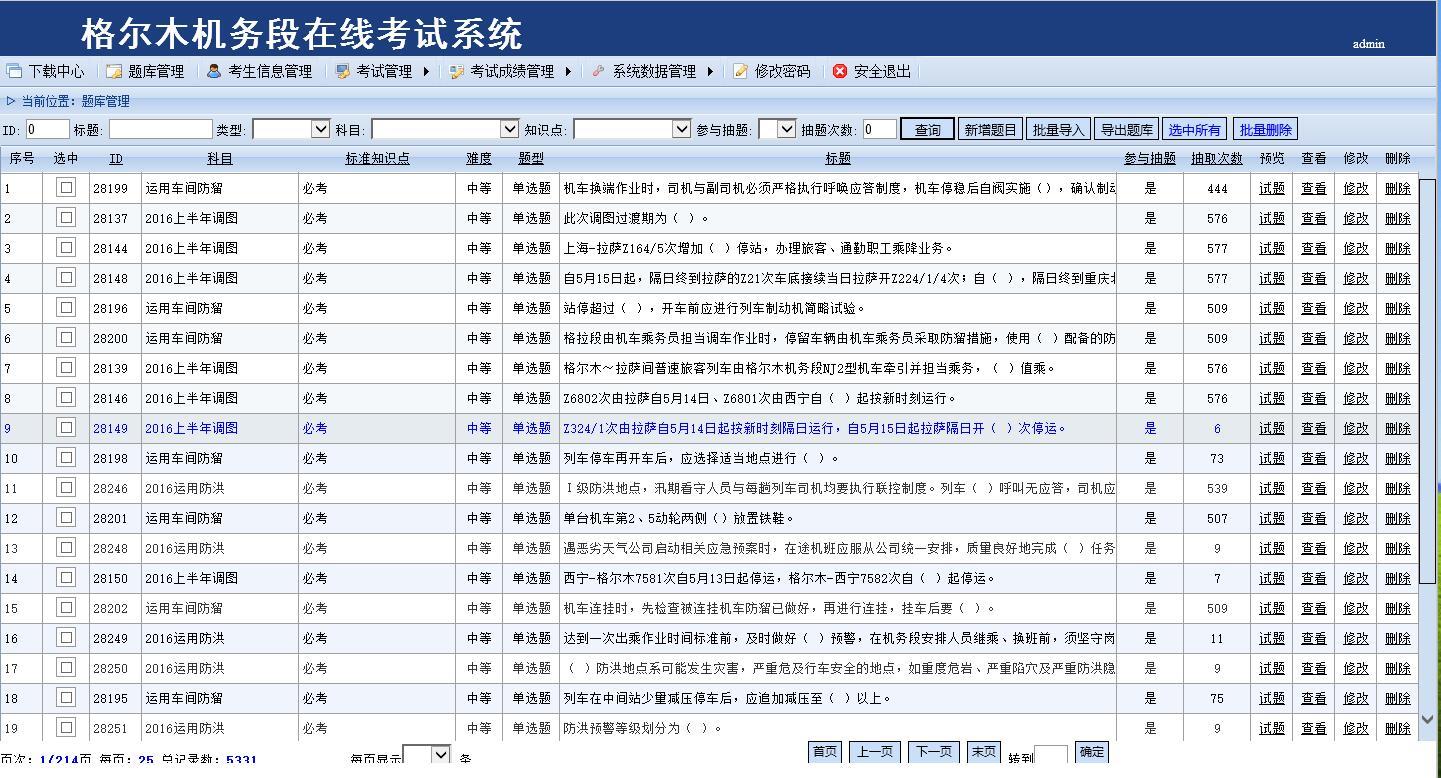Focus the 抽题次数 input field
Screen dimensions: 1441x778
click(880, 129)
